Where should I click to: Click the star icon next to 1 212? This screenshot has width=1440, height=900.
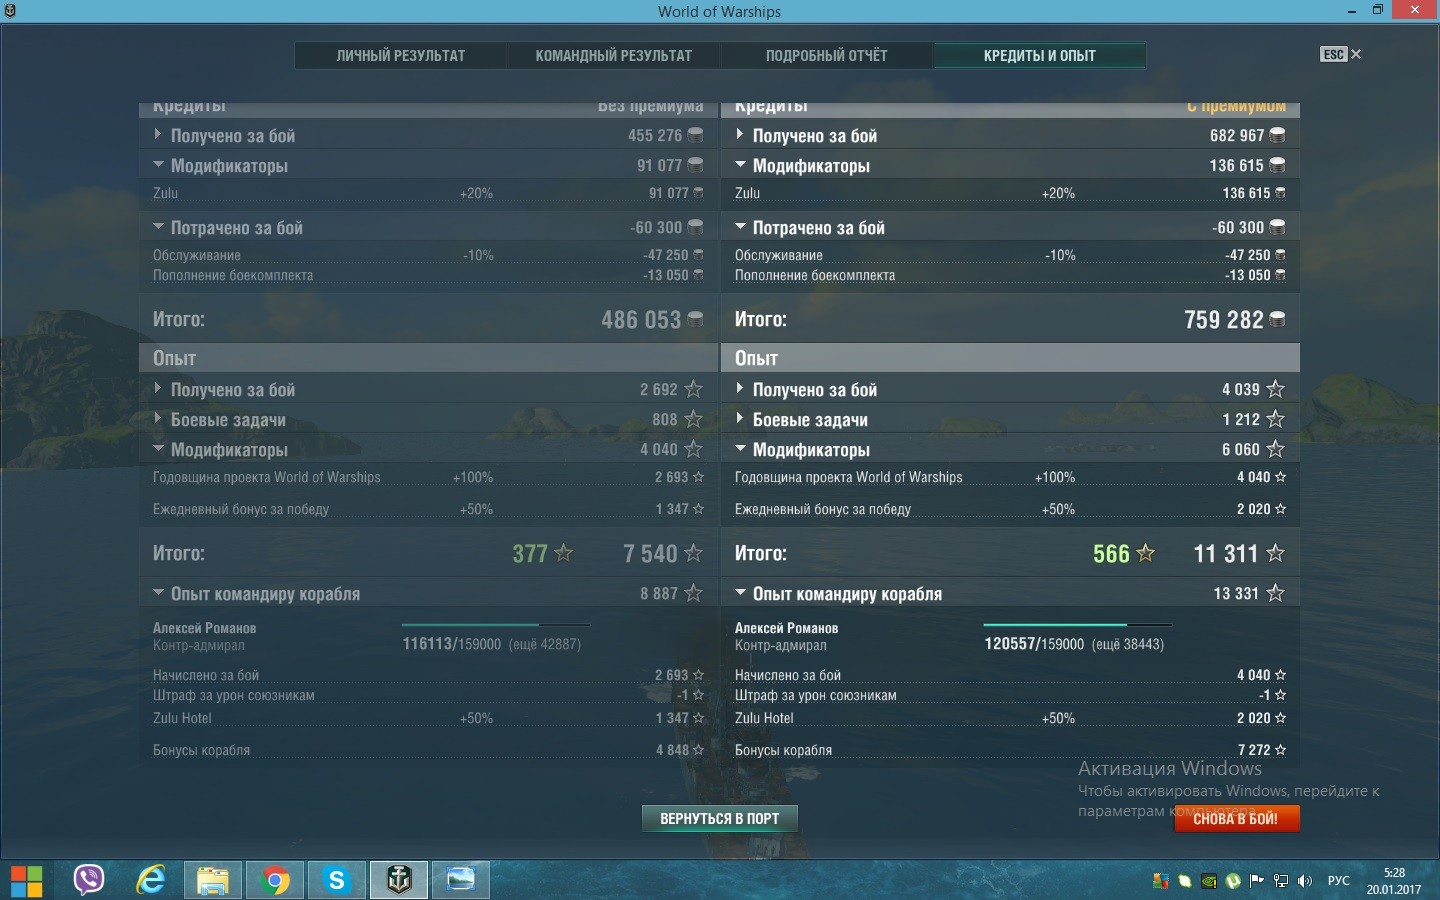pos(1275,419)
